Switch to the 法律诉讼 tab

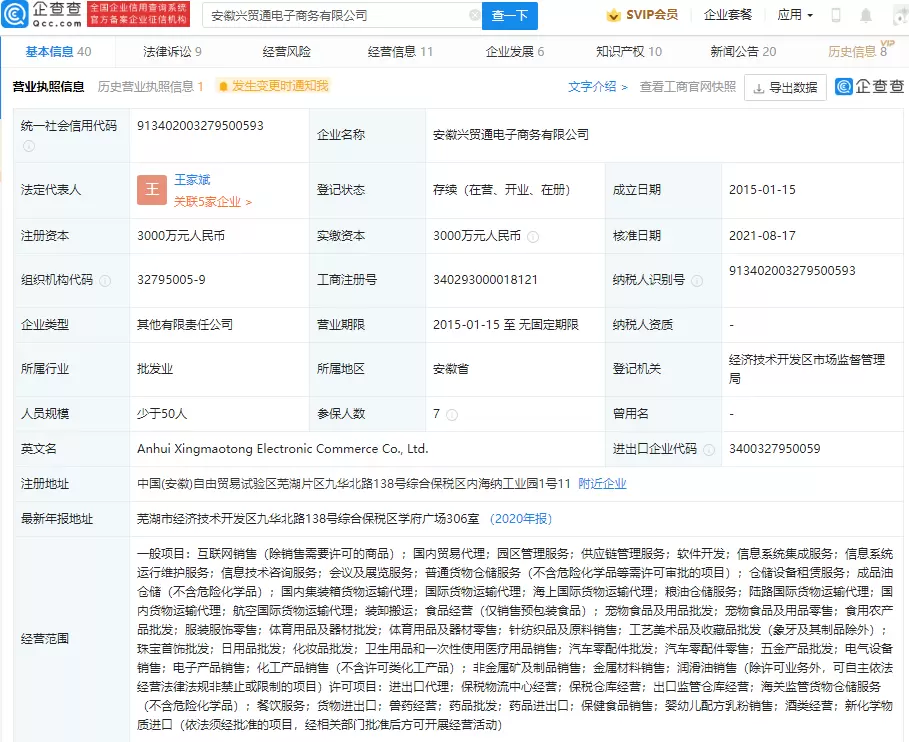coord(172,52)
